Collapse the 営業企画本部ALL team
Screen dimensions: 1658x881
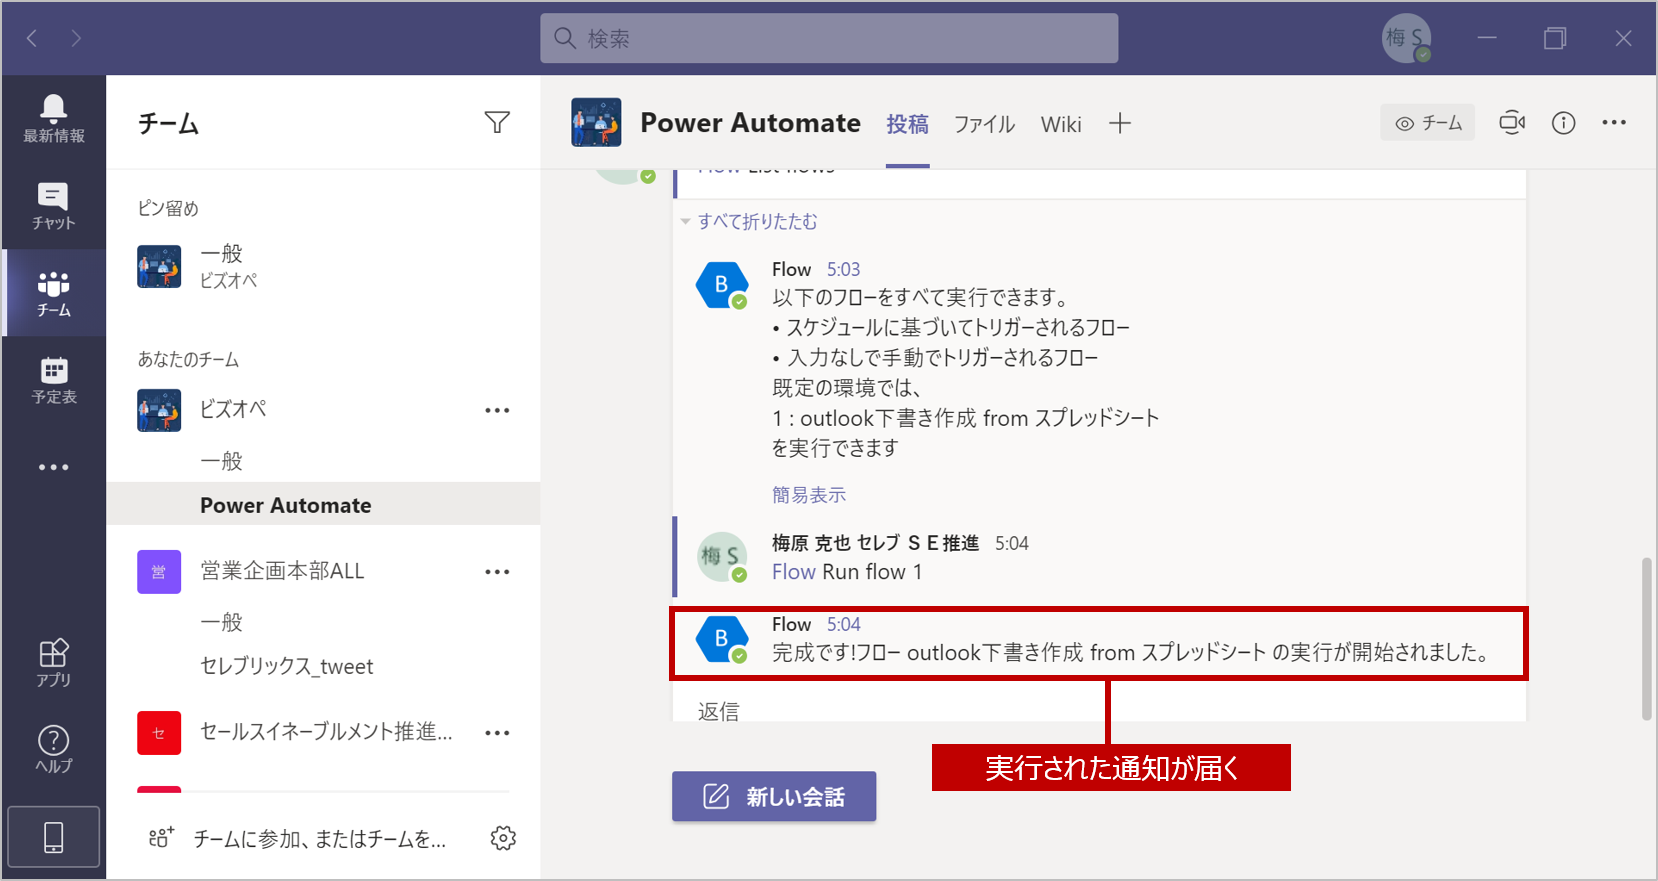(x=282, y=571)
